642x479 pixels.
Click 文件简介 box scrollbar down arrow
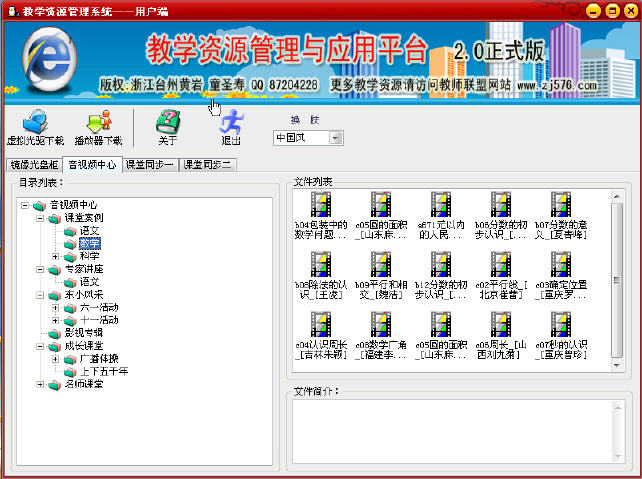coord(618,456)
